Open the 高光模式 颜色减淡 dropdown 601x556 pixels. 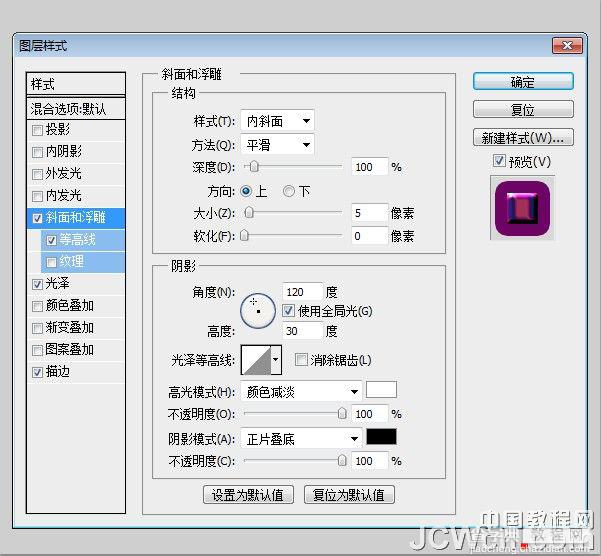301,392
